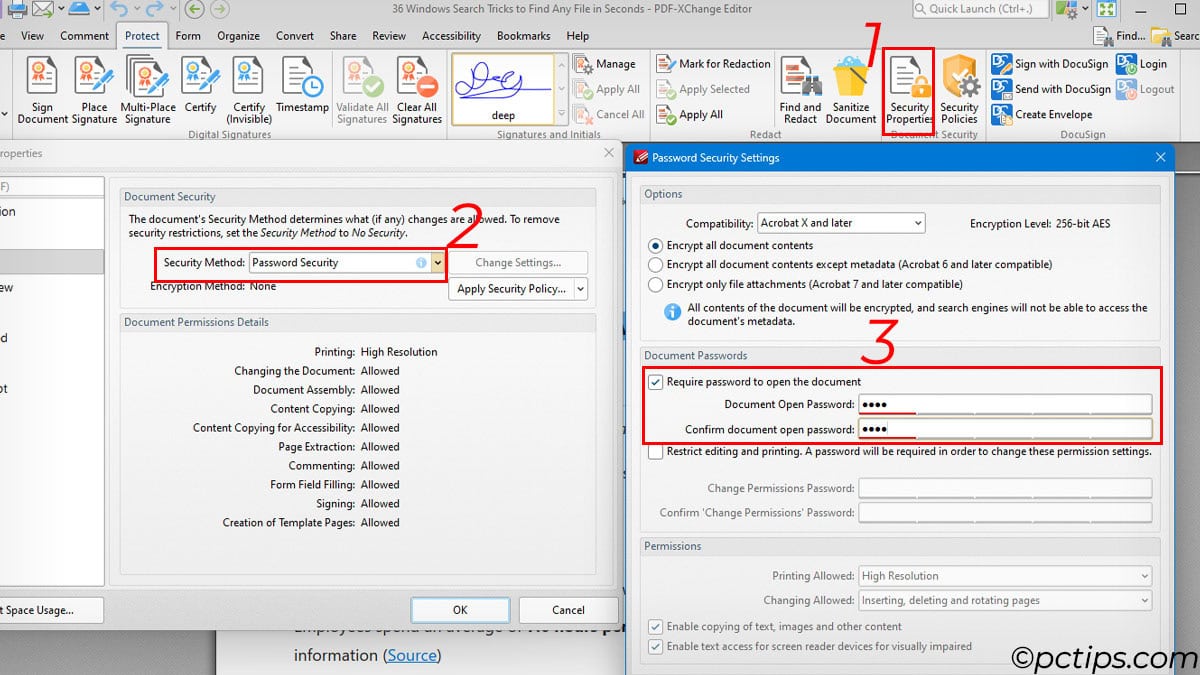Open Security Policies icon
Image resolution: width=1200 pixels, height=675 pixels.
[959, 90]
